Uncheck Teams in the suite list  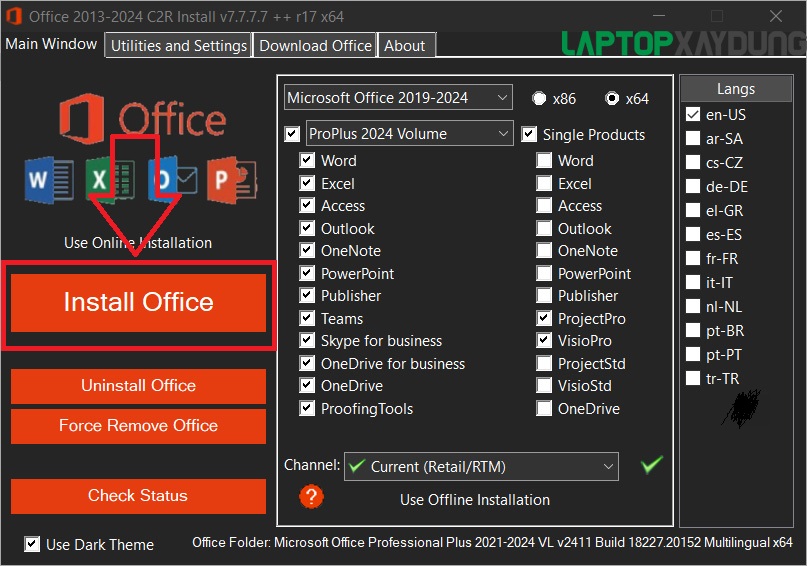(307, 318)
